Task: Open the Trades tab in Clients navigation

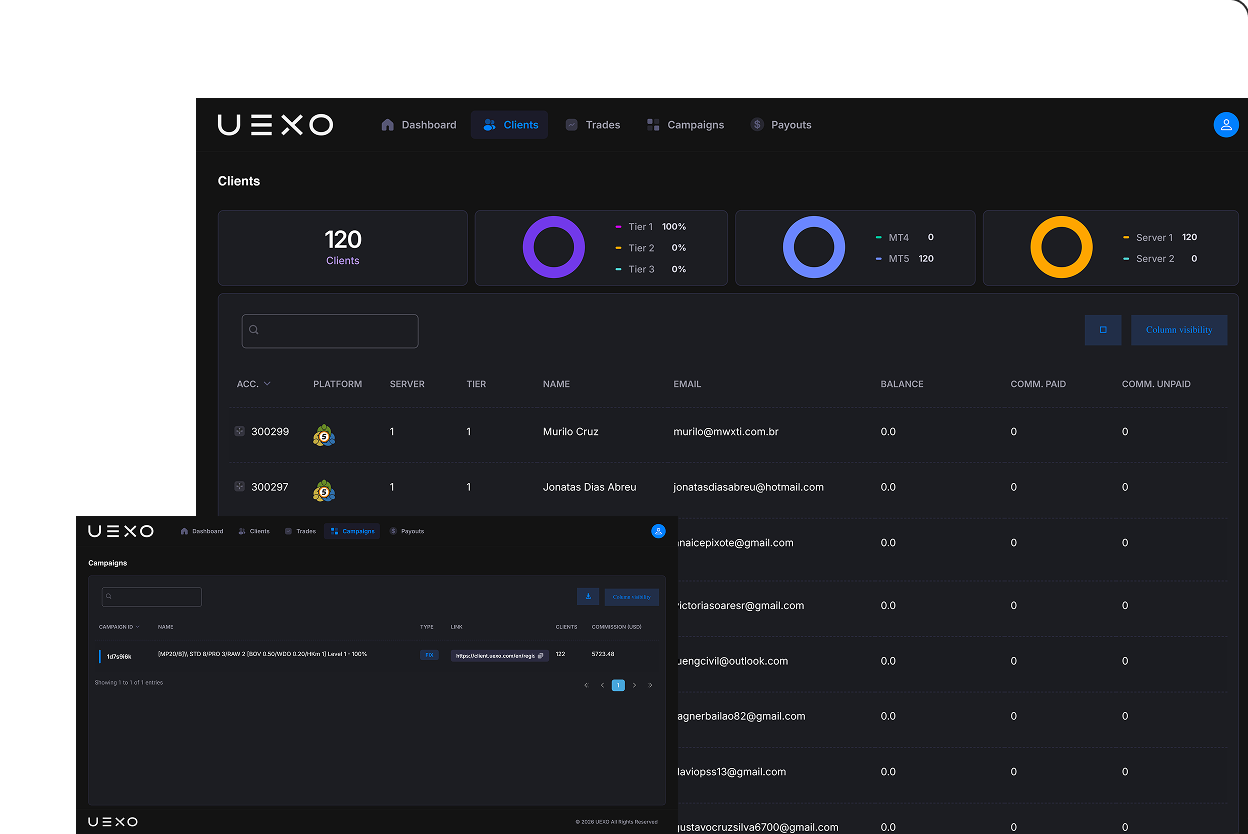Action: (x=593, y=125)
